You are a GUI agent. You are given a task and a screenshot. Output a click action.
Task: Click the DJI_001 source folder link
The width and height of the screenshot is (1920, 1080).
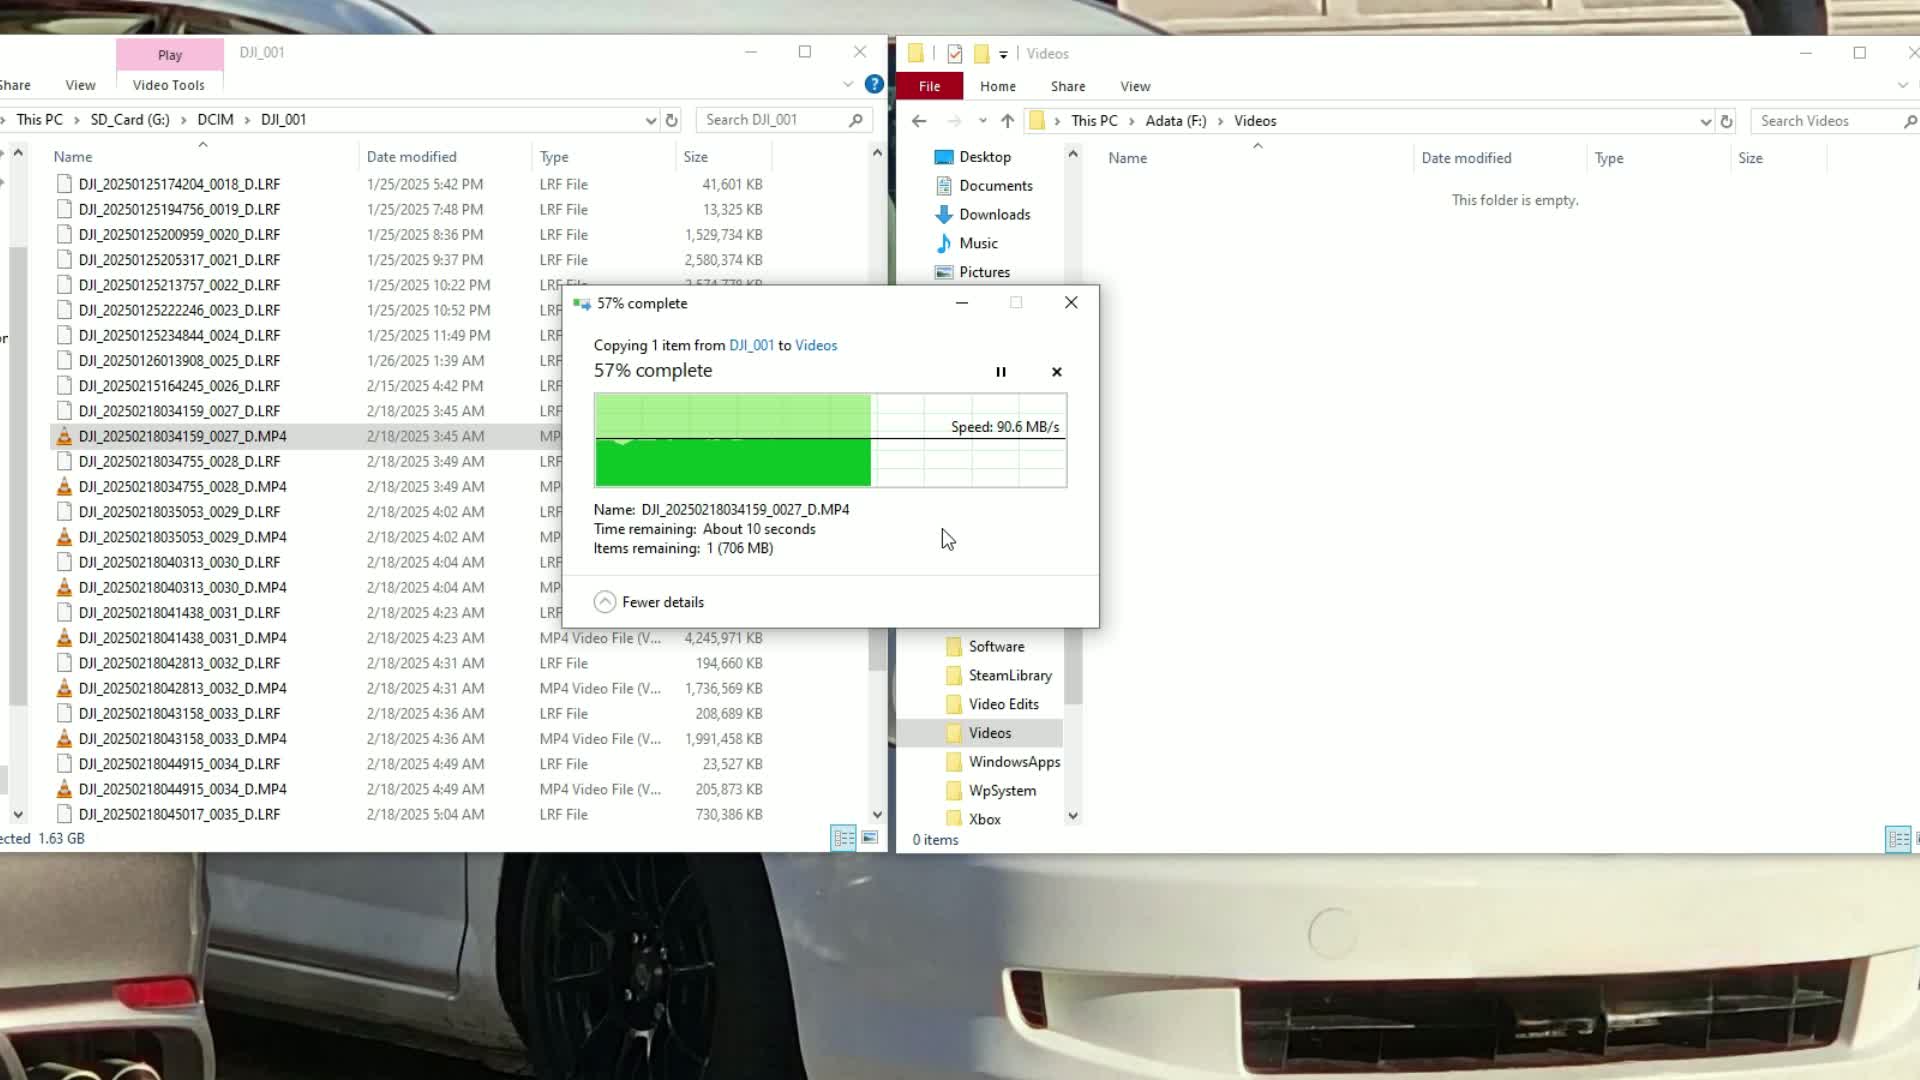(751, 345)
